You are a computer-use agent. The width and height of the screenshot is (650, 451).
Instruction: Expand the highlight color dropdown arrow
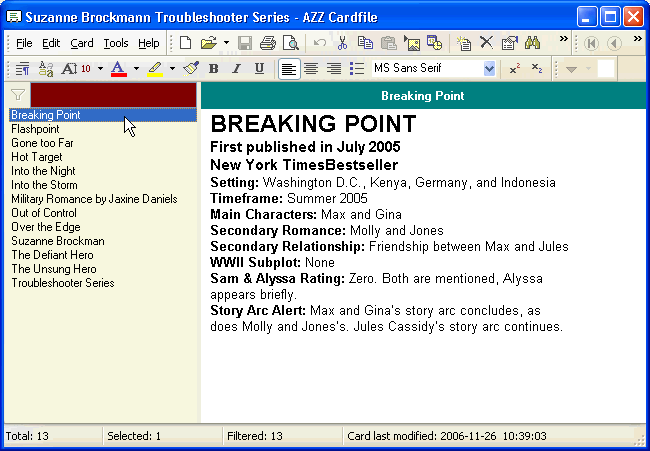coord(172,69)
